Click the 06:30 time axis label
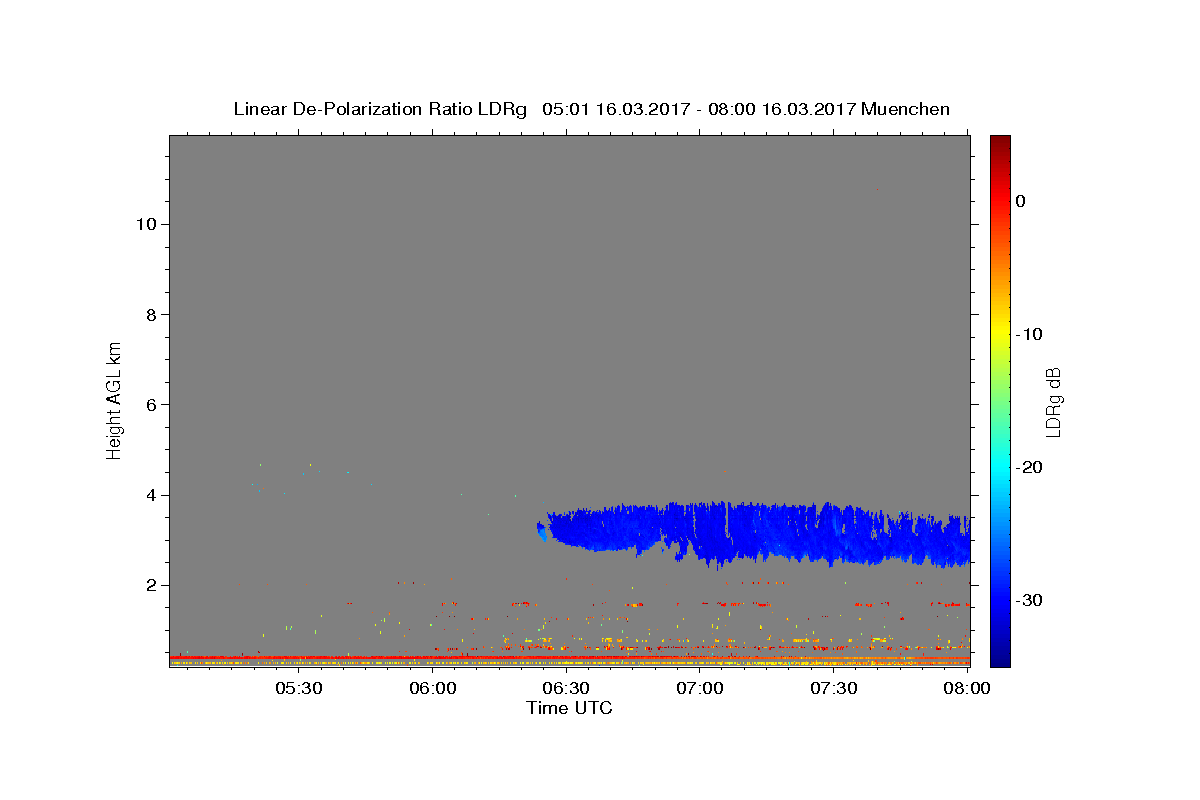Viewport: 1200px width, 800px height. point(566,688)
